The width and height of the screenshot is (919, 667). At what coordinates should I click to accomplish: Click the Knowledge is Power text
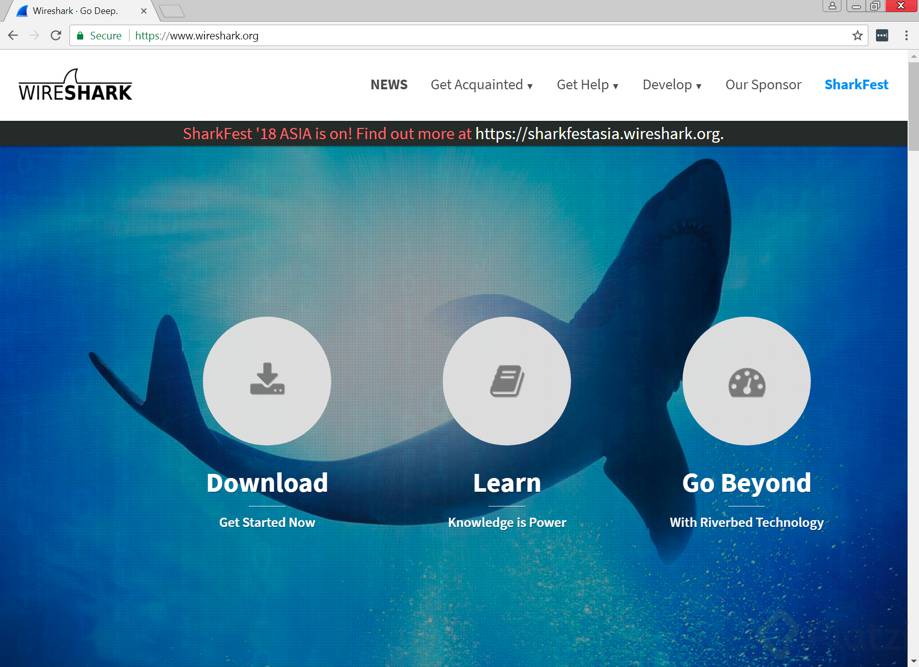[x=507, y=522]
